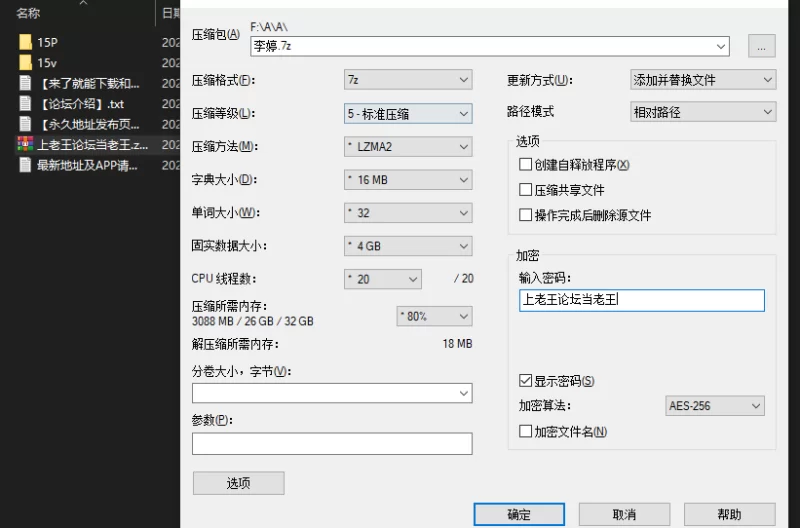Open the 压缩等级 标准压缩 dropdown
The width and height of the screenshot is (800, 528).
[x=408, y=114]
